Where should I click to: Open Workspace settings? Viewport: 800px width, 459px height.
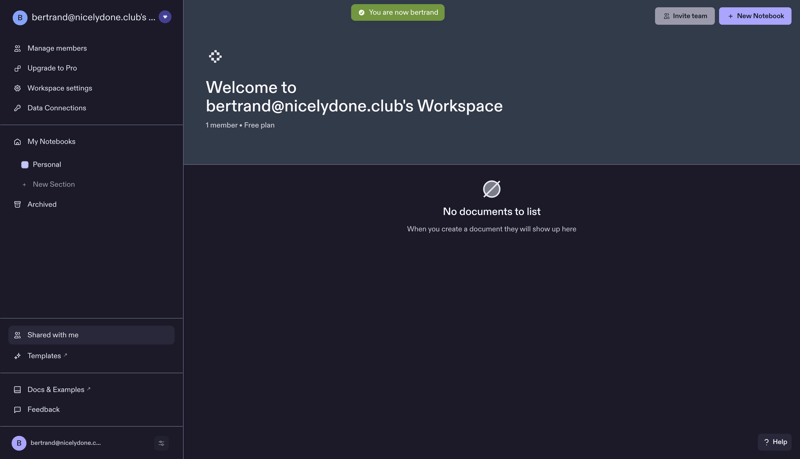(60, 88)
